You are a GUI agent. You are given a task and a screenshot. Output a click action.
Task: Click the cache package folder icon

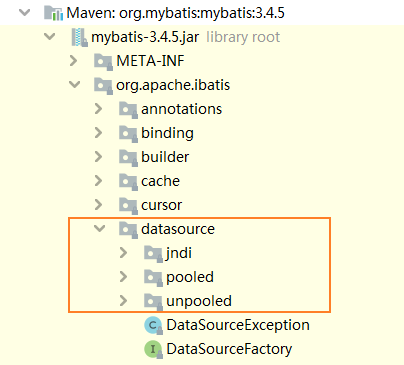point(128,182)
